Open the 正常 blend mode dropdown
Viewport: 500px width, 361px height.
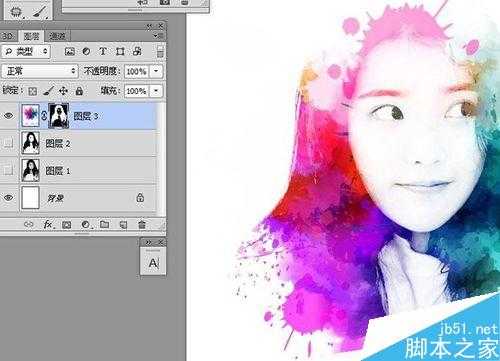[40, 71]
